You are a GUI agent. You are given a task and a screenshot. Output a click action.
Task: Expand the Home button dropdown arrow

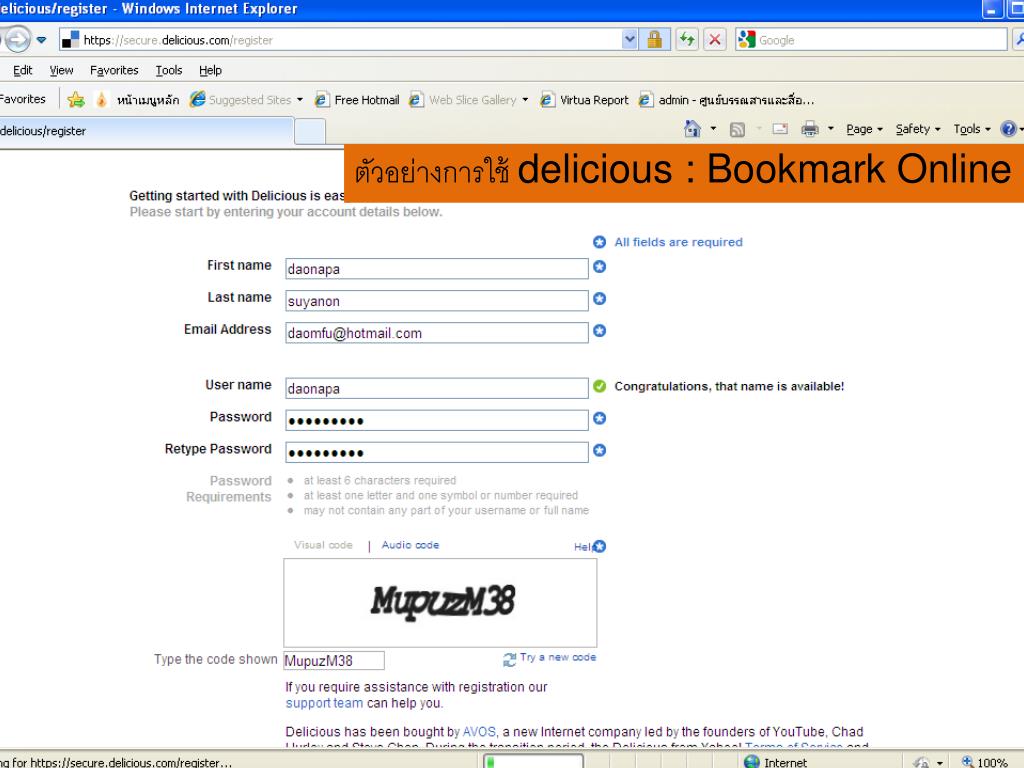713,129
